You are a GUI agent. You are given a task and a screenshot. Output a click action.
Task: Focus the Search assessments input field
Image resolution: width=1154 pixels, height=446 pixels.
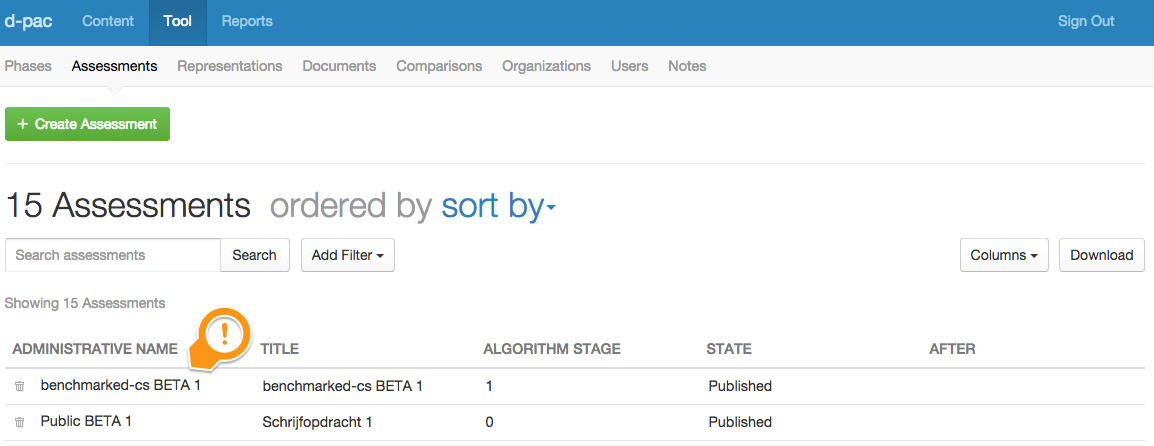pyautogui.click(x=112, y=255)
